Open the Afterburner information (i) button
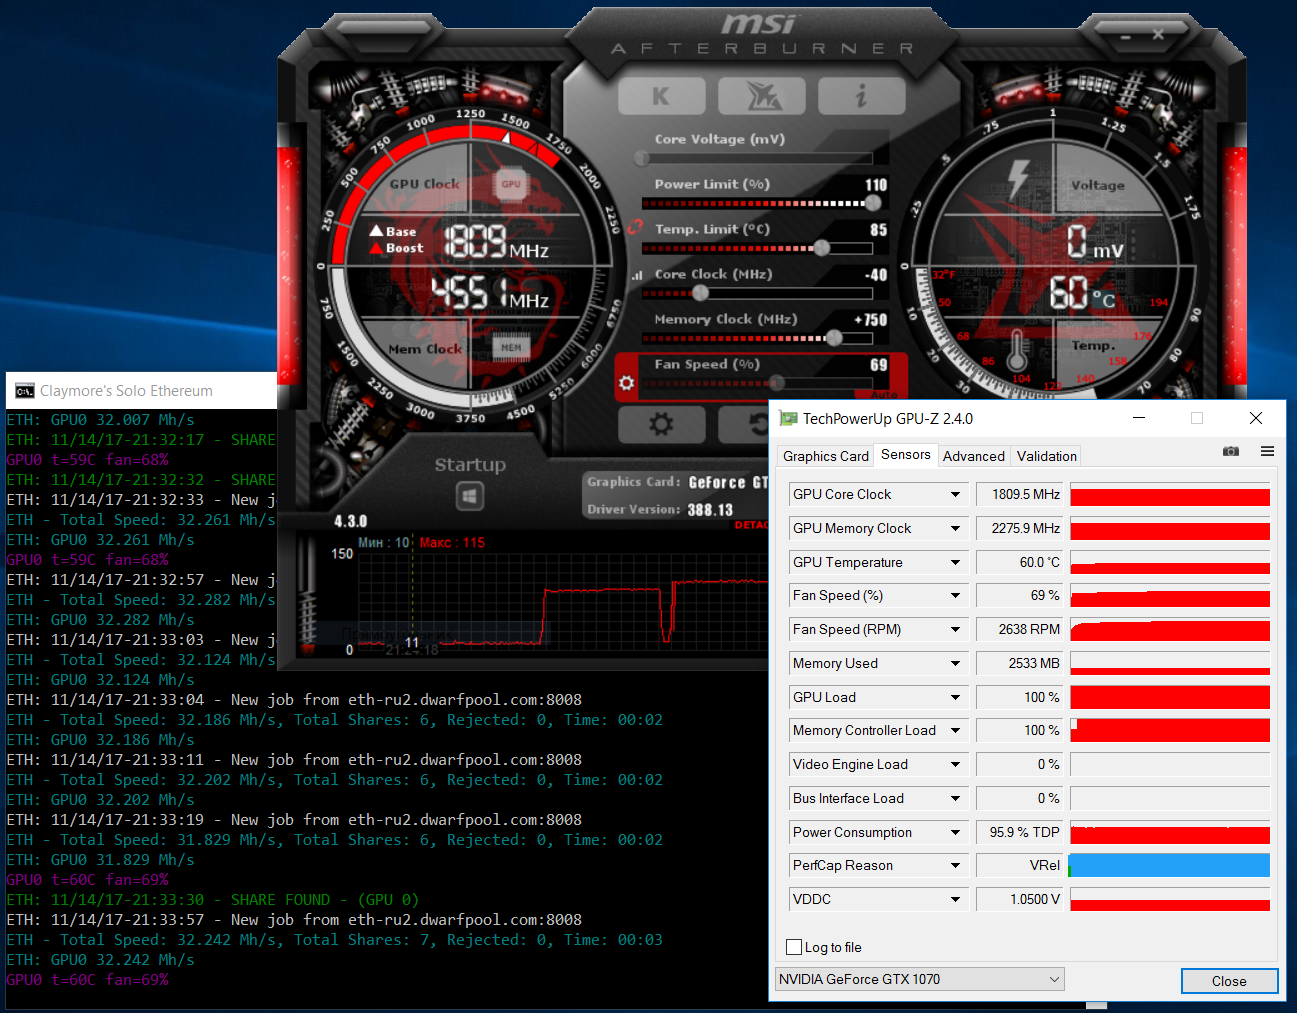 [x=861, y=96]
